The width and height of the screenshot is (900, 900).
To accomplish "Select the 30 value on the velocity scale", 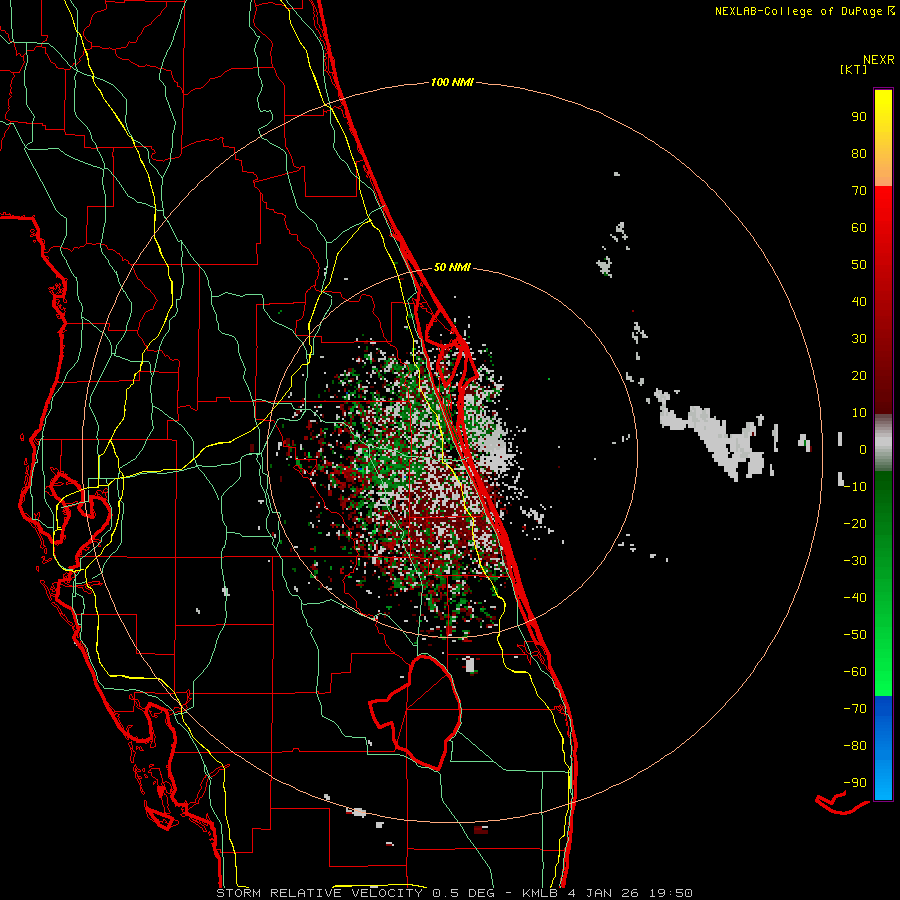I will coord(859,339).
